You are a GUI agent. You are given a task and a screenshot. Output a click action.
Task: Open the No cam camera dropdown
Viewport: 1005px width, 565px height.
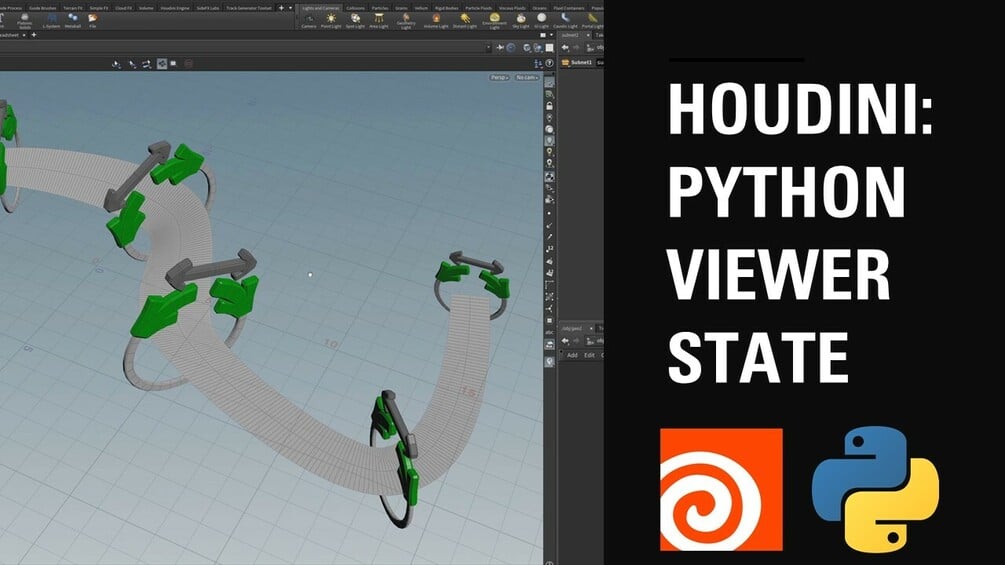(x=526, y=78)
